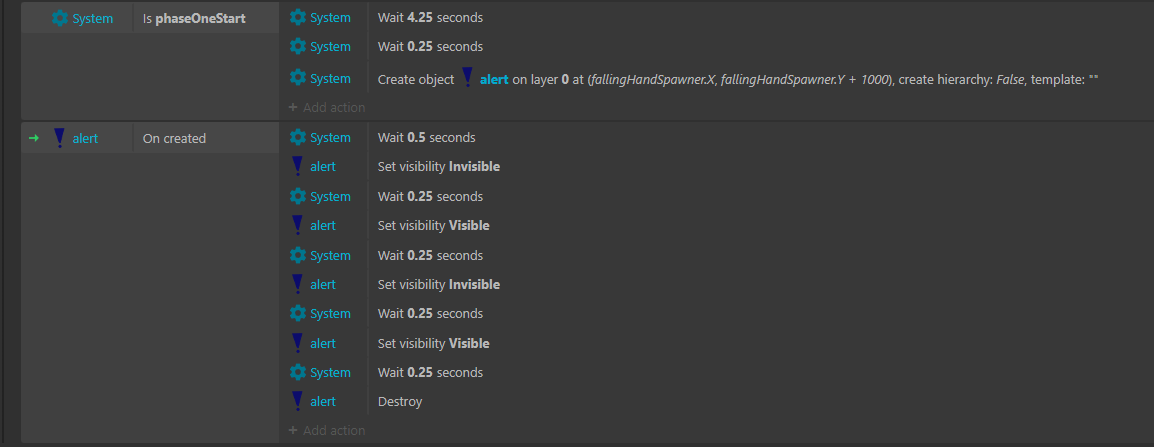
Task: Select alert icon on the Destroy action
Action: pyautogui.click(x=298, y=401)
